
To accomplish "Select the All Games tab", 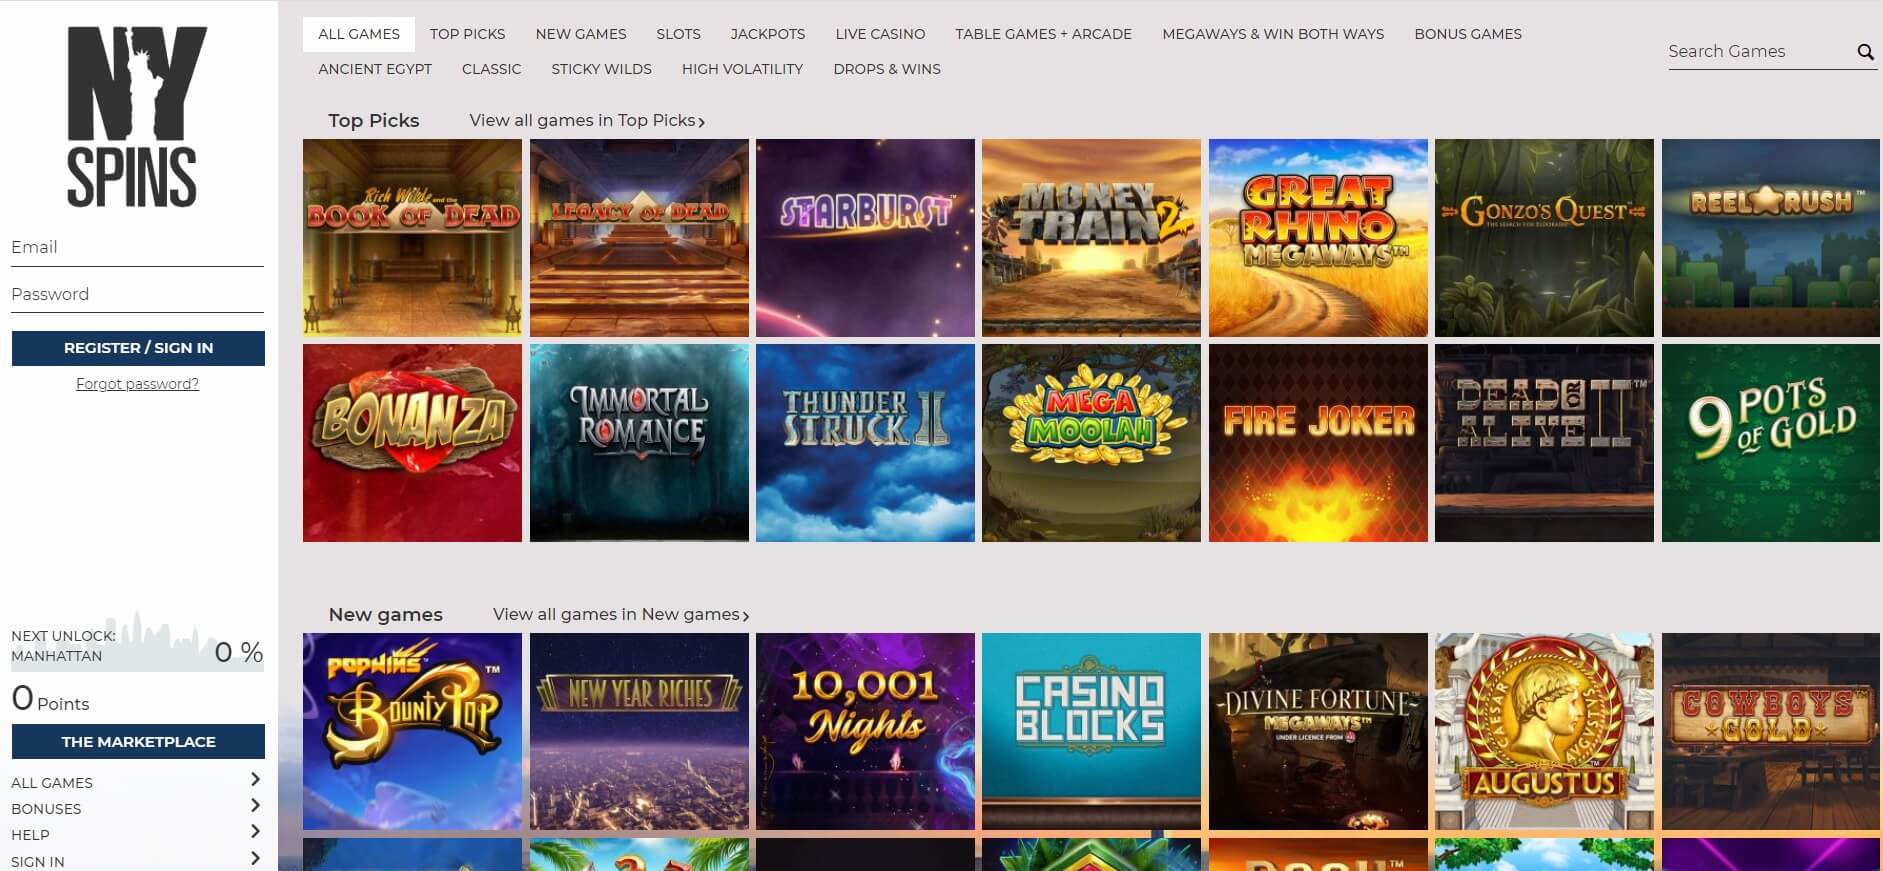I will [359, 34].
